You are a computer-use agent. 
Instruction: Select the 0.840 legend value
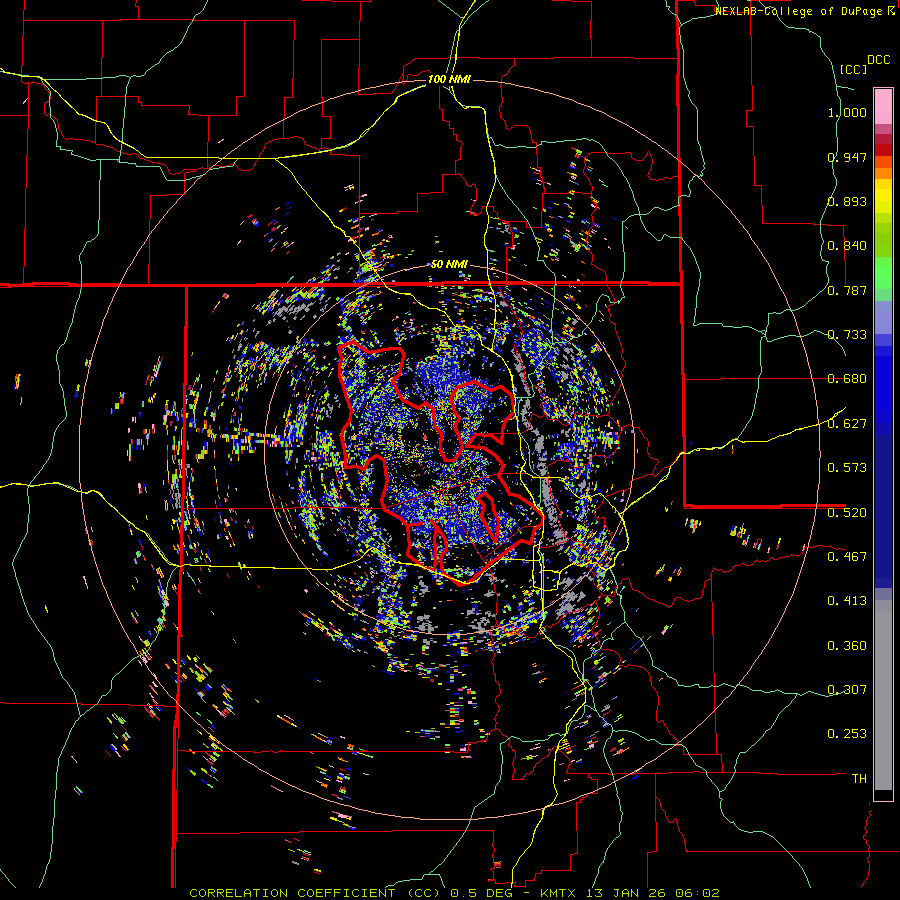pos(847,246)
